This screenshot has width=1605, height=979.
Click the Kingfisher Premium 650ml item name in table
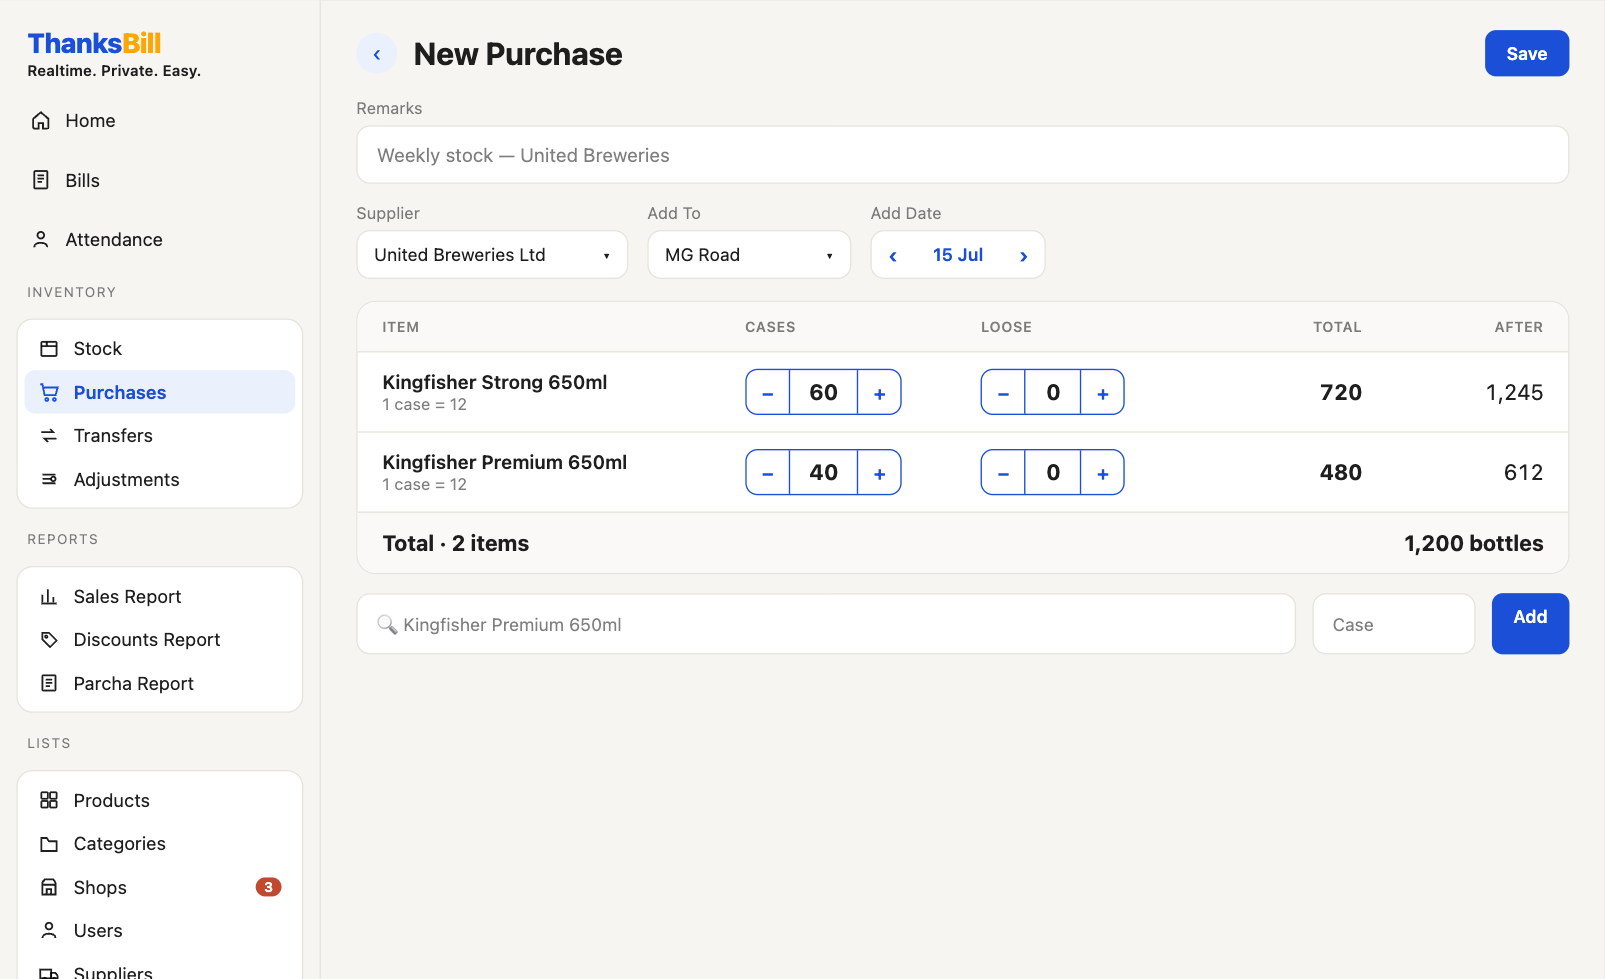pos(505,462)
